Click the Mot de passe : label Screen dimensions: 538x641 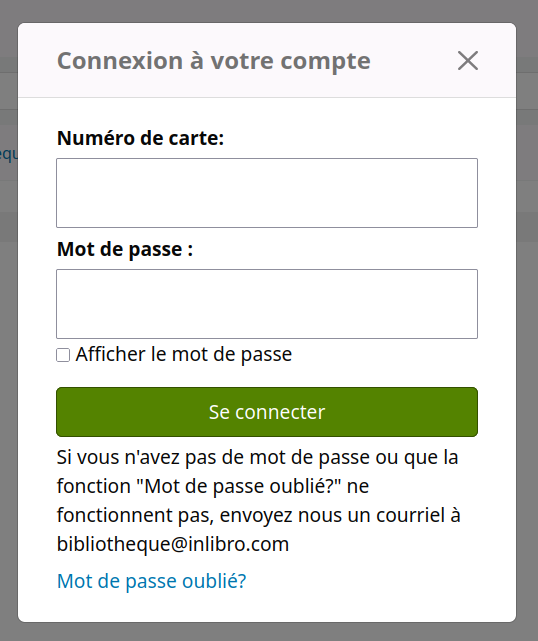click(x=125, y=249)
